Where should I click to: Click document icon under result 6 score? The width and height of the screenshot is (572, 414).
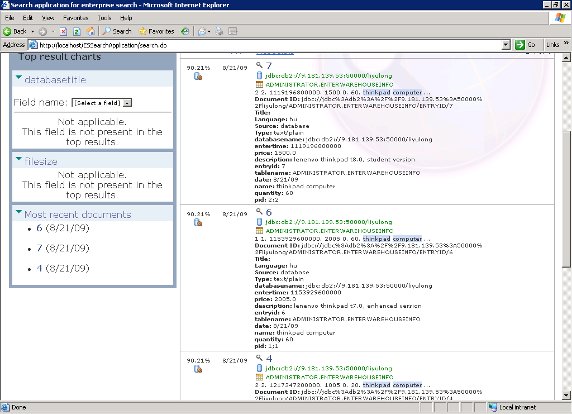(198, 222)
